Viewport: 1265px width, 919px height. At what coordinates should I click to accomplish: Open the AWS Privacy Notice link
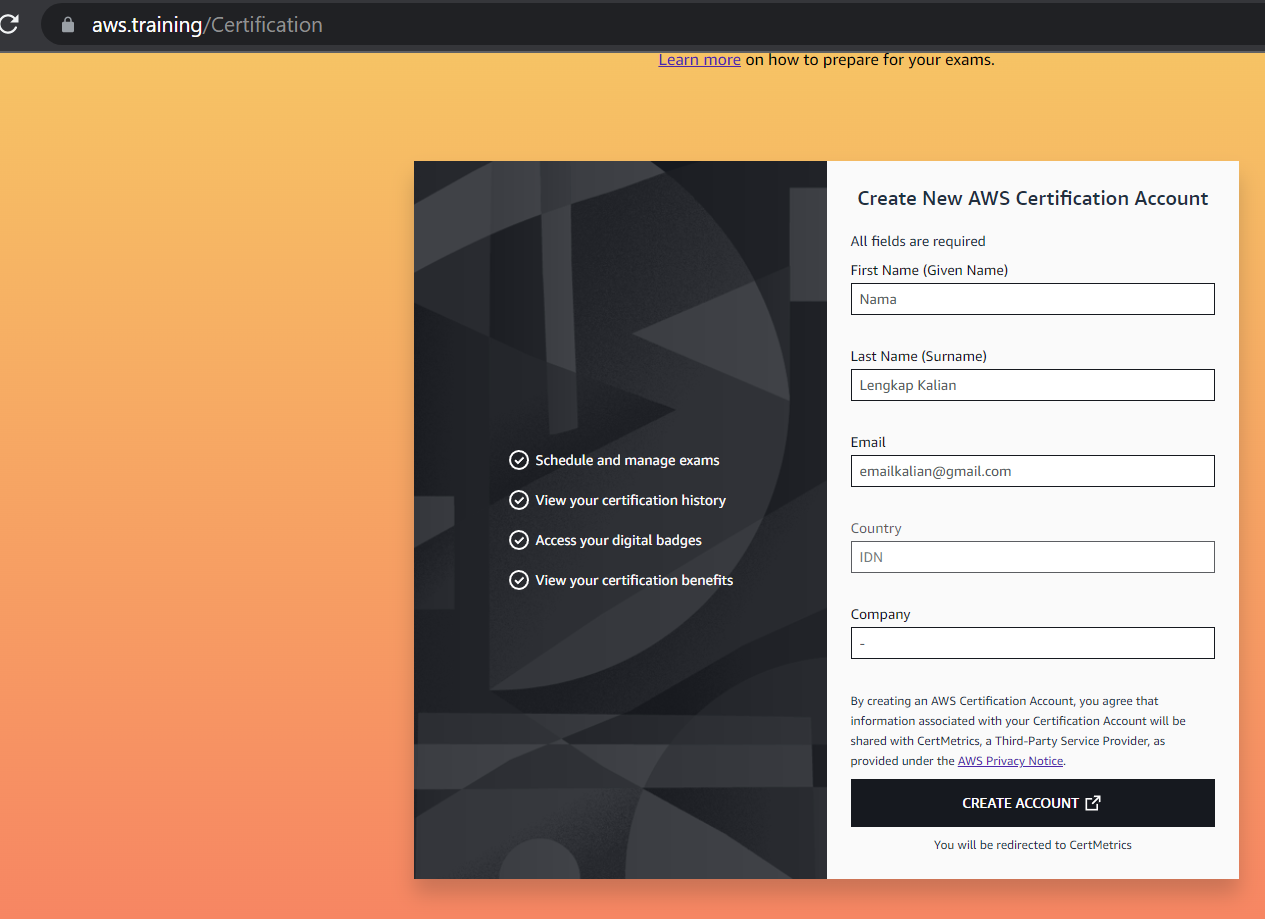click(x=1010, y=761)
